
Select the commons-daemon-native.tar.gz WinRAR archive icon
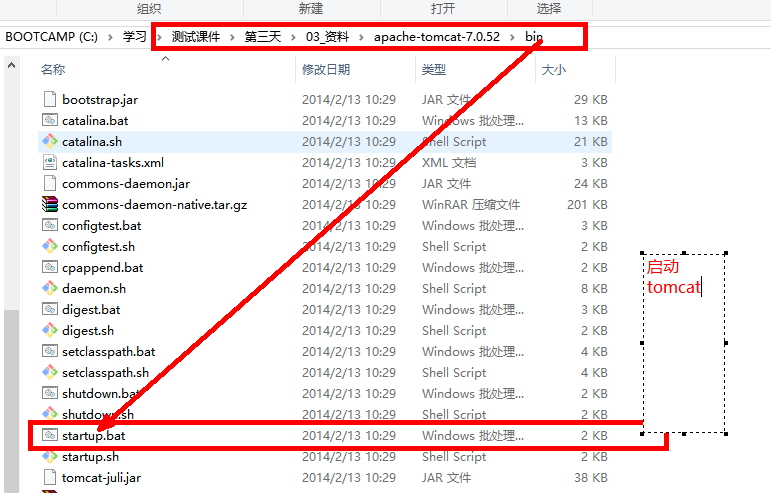click(50, 204)
